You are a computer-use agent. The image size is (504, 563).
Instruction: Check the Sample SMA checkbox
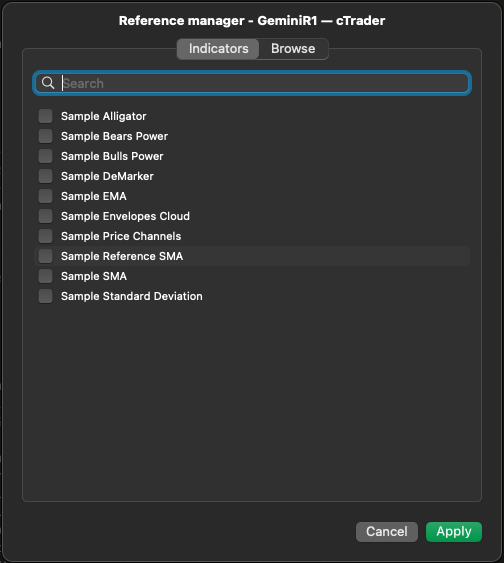point(46,276)
